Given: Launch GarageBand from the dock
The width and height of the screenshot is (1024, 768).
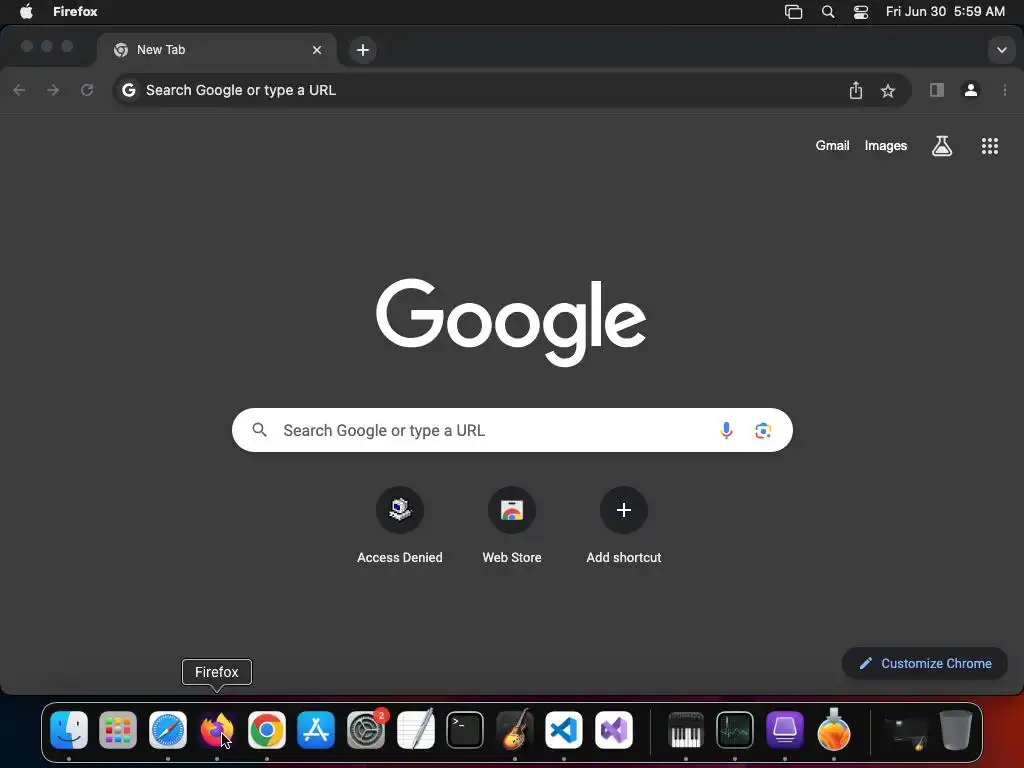Looking at the screenshot, I should point(515,729).
